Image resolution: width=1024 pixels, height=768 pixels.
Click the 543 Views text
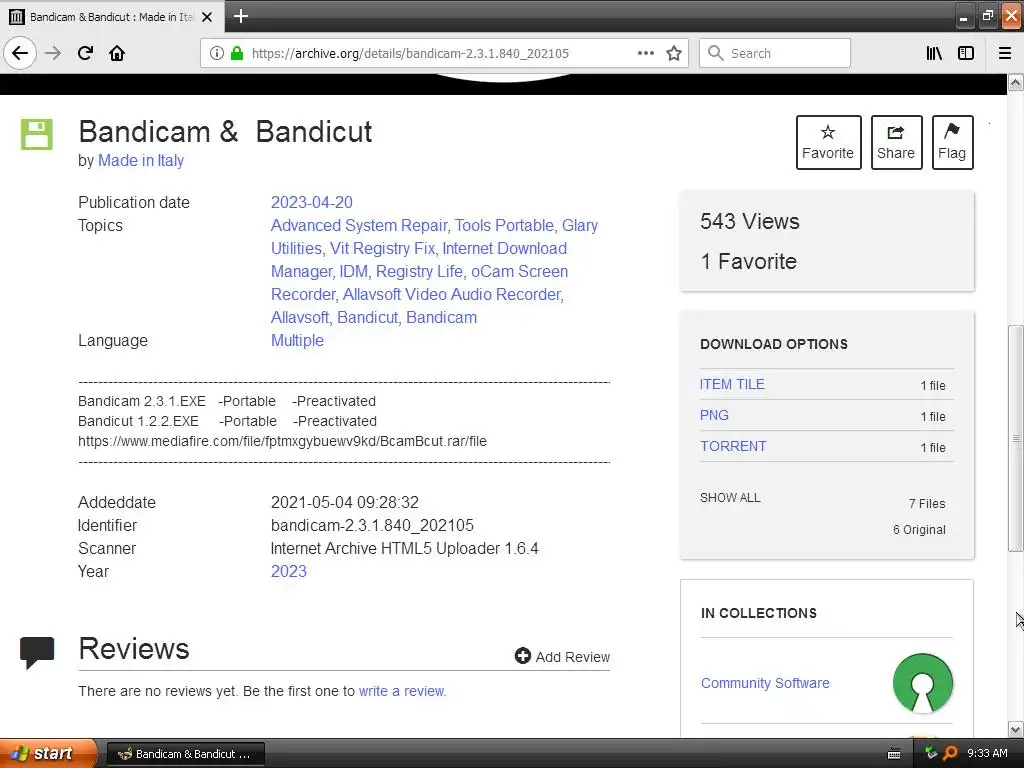(750, 221)
